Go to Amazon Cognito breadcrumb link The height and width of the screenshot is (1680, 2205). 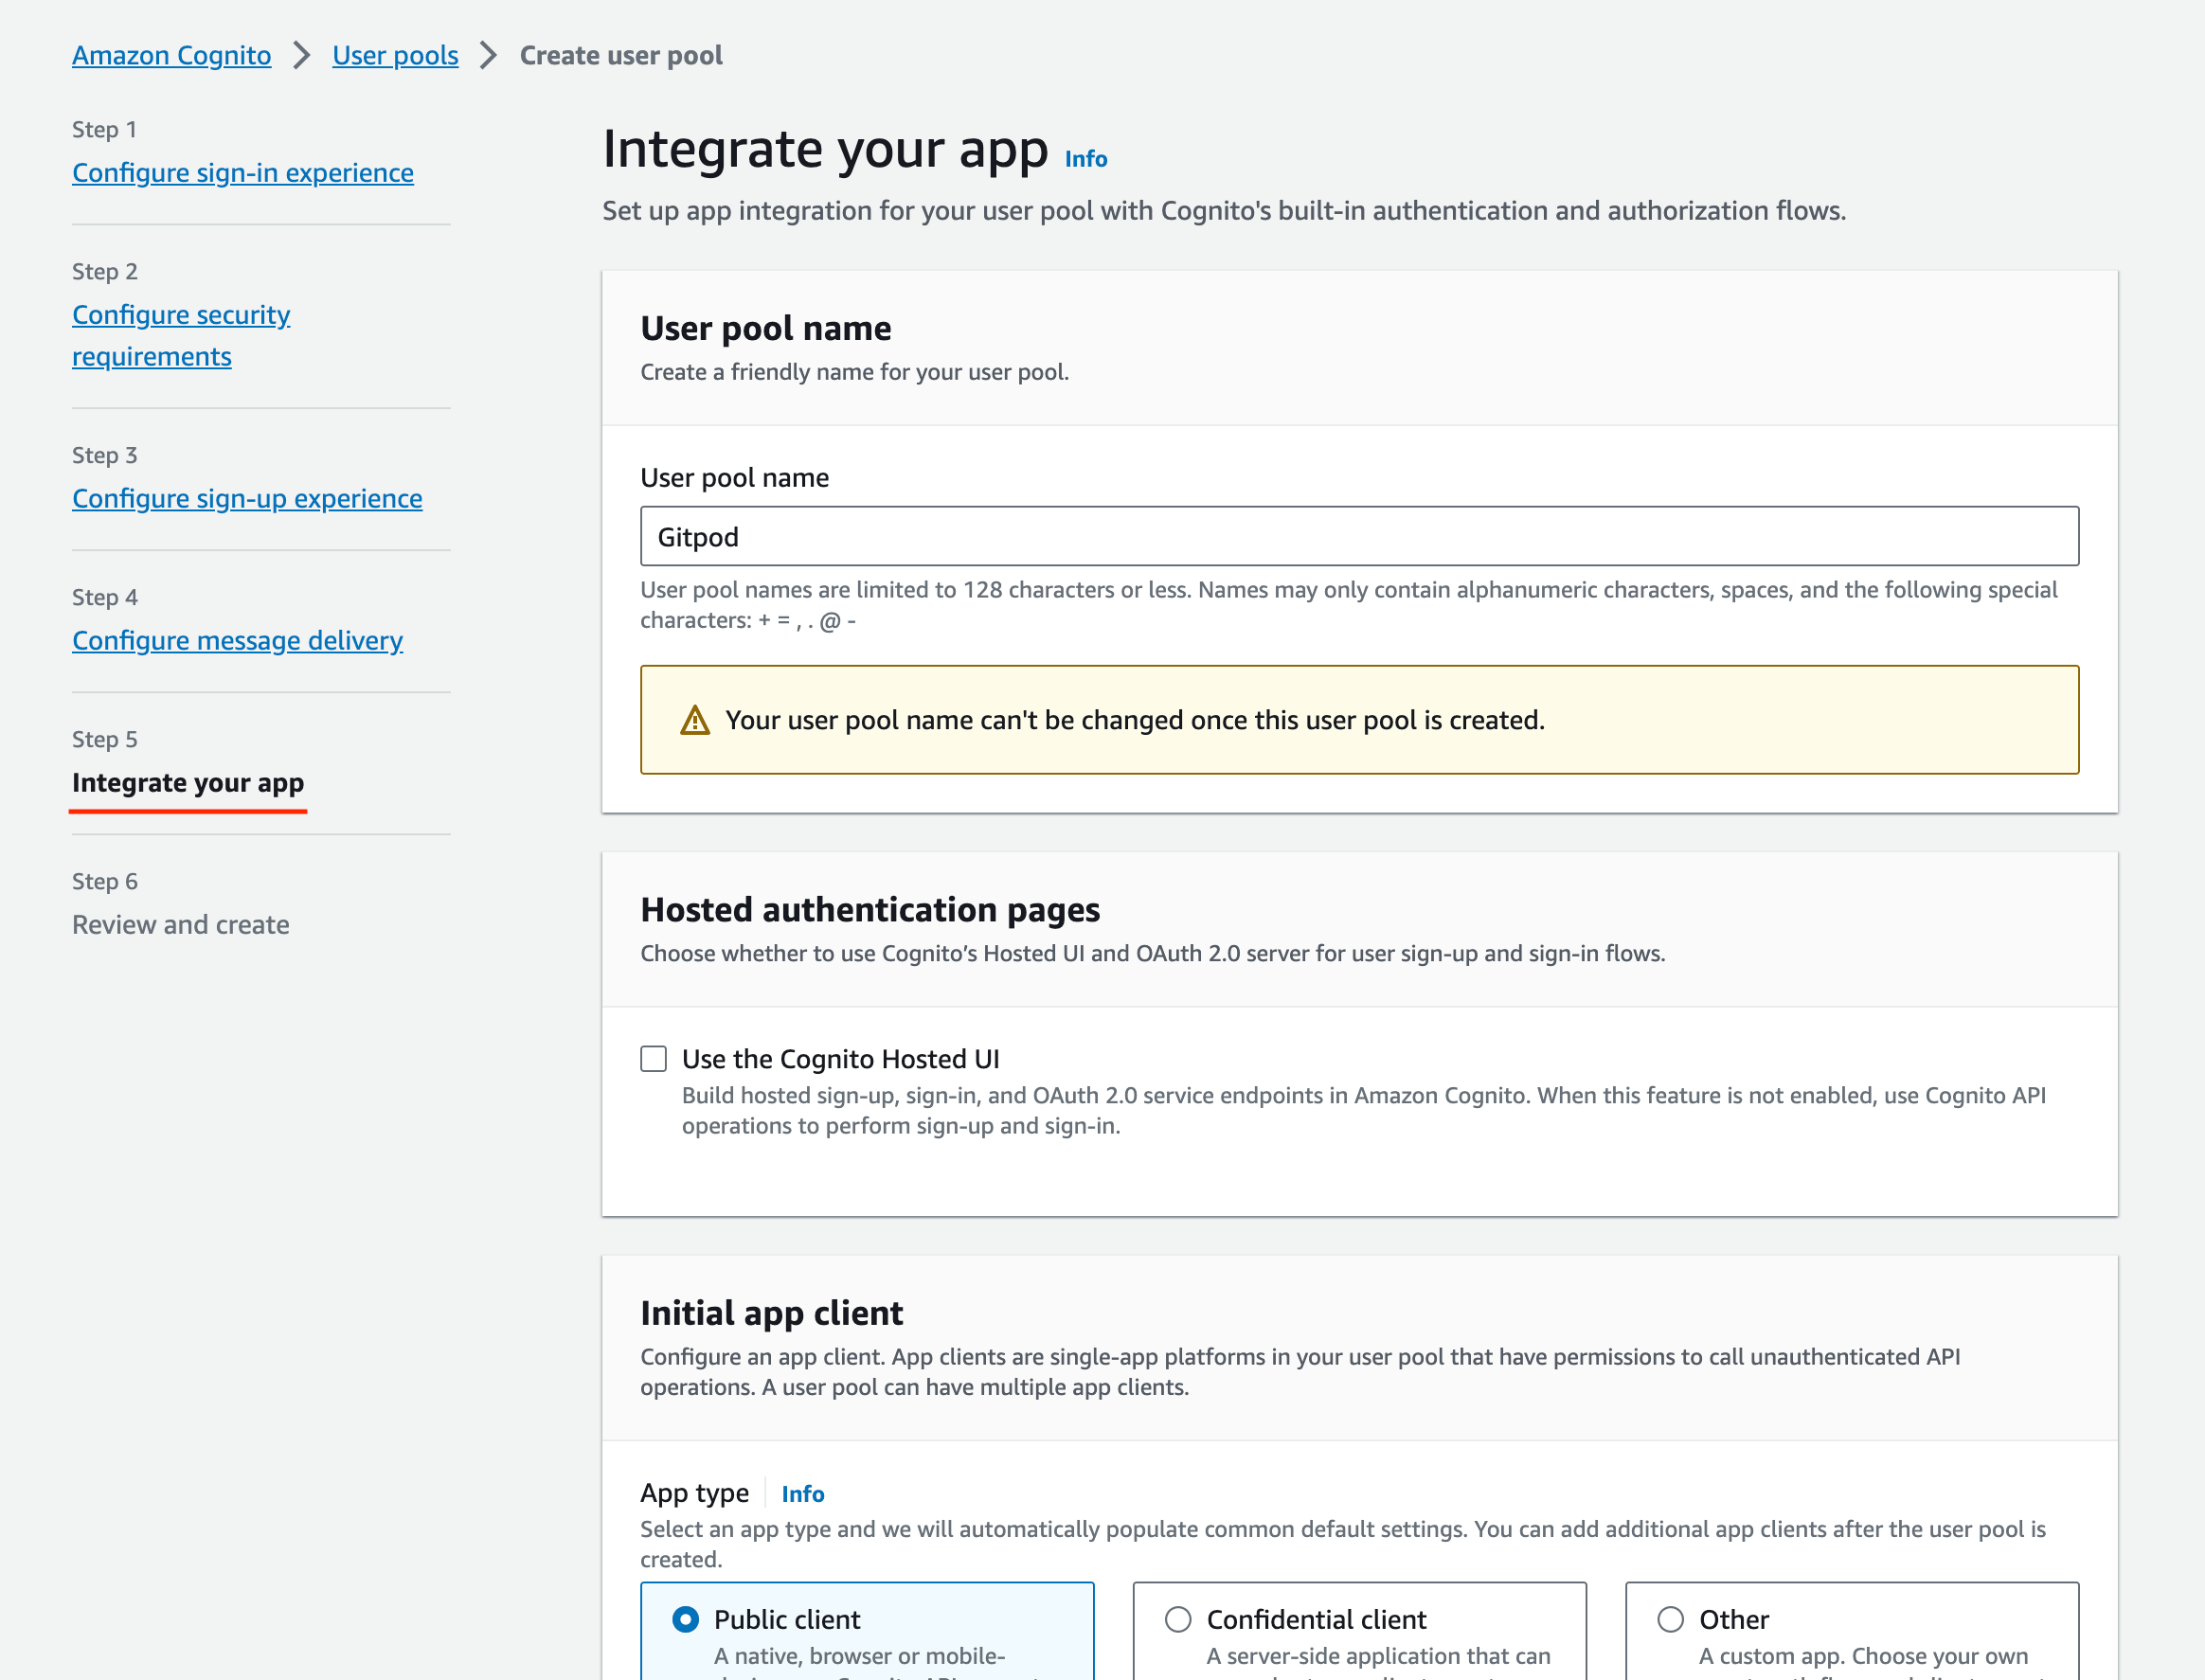point(171,55)
